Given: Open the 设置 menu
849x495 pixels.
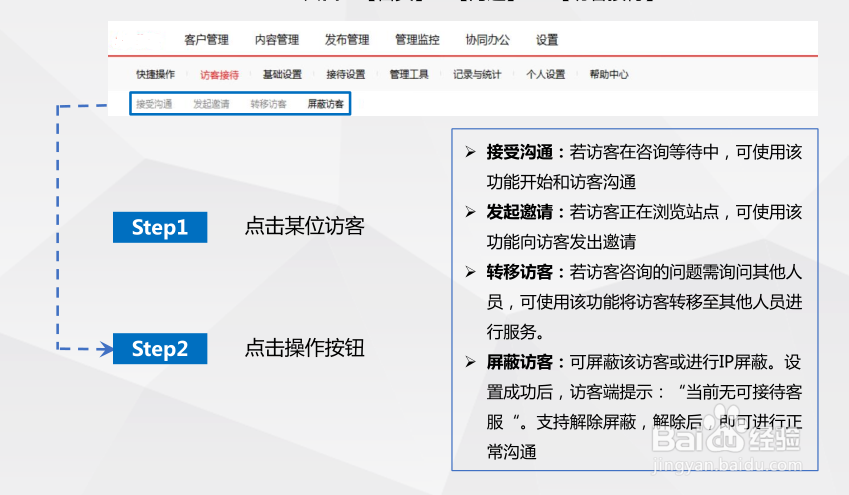Looking at the screenshot, I should pos(547,40).
